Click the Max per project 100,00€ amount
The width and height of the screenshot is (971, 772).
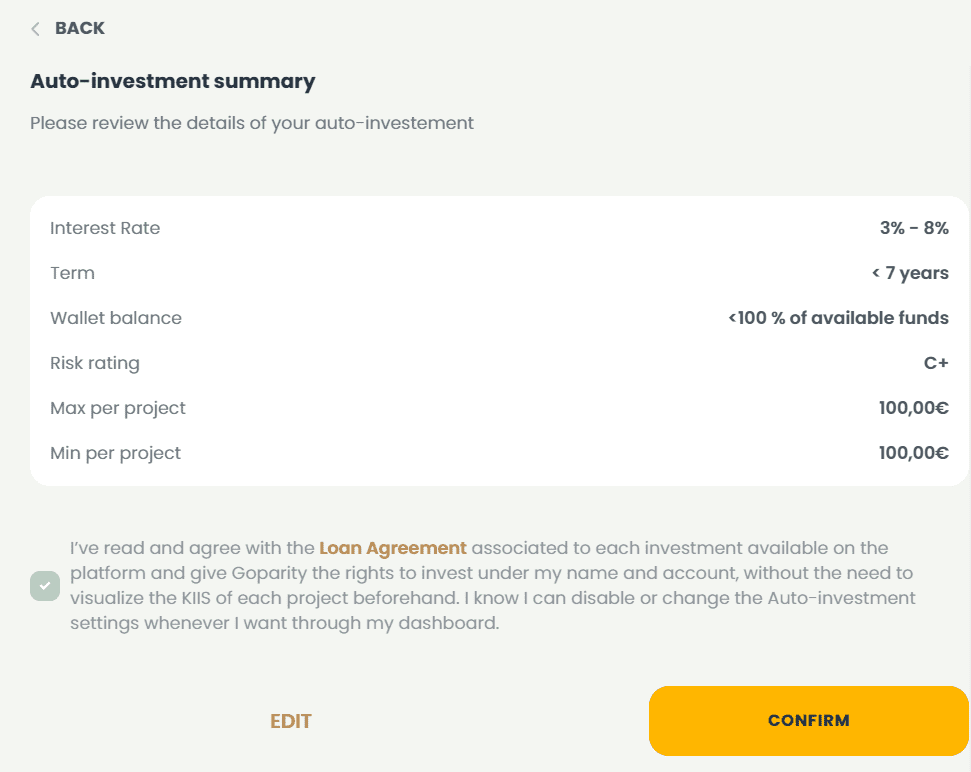click(x=913, y=408)
